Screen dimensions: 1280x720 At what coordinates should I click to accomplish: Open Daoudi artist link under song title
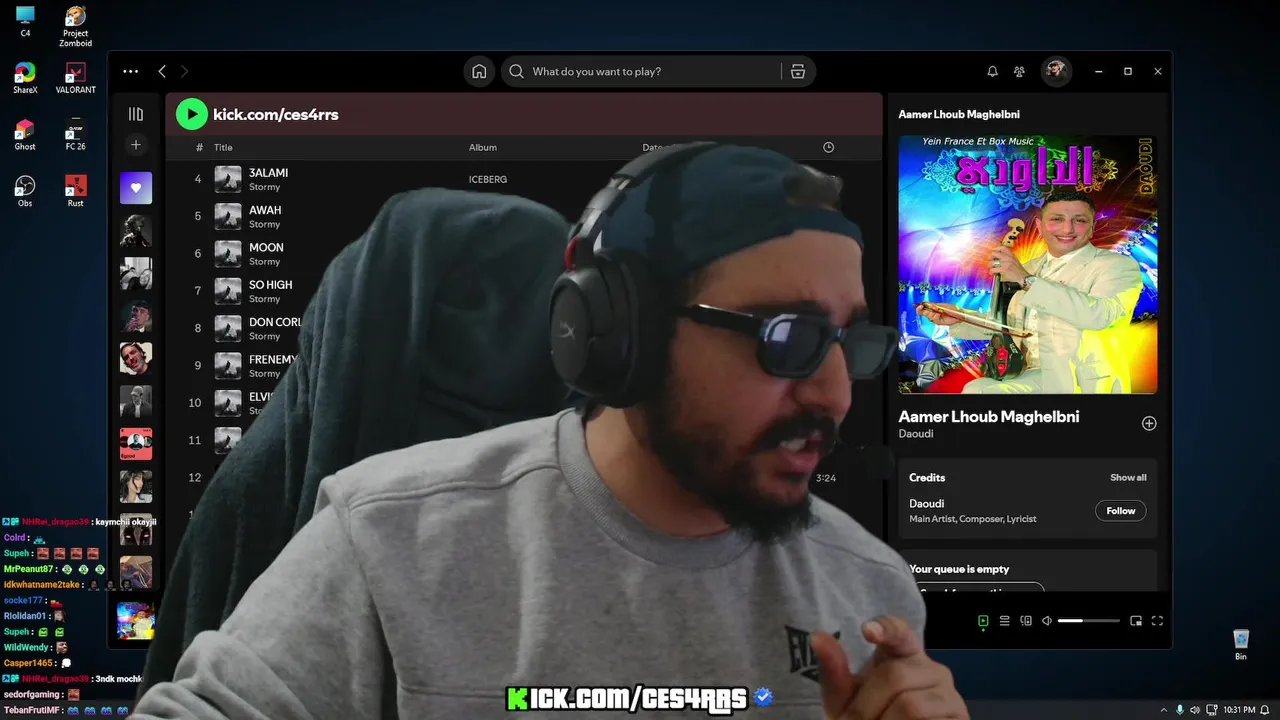916,434
